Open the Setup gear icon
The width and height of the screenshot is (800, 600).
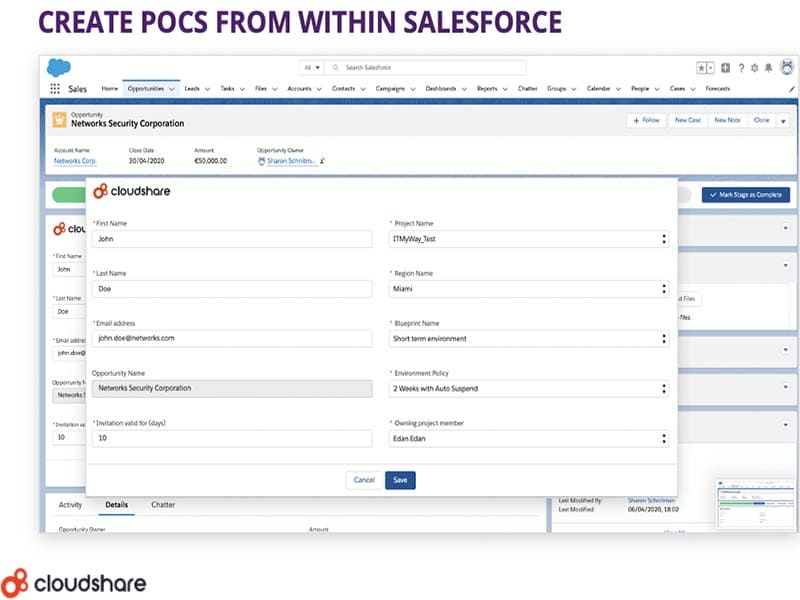point(753,67)
